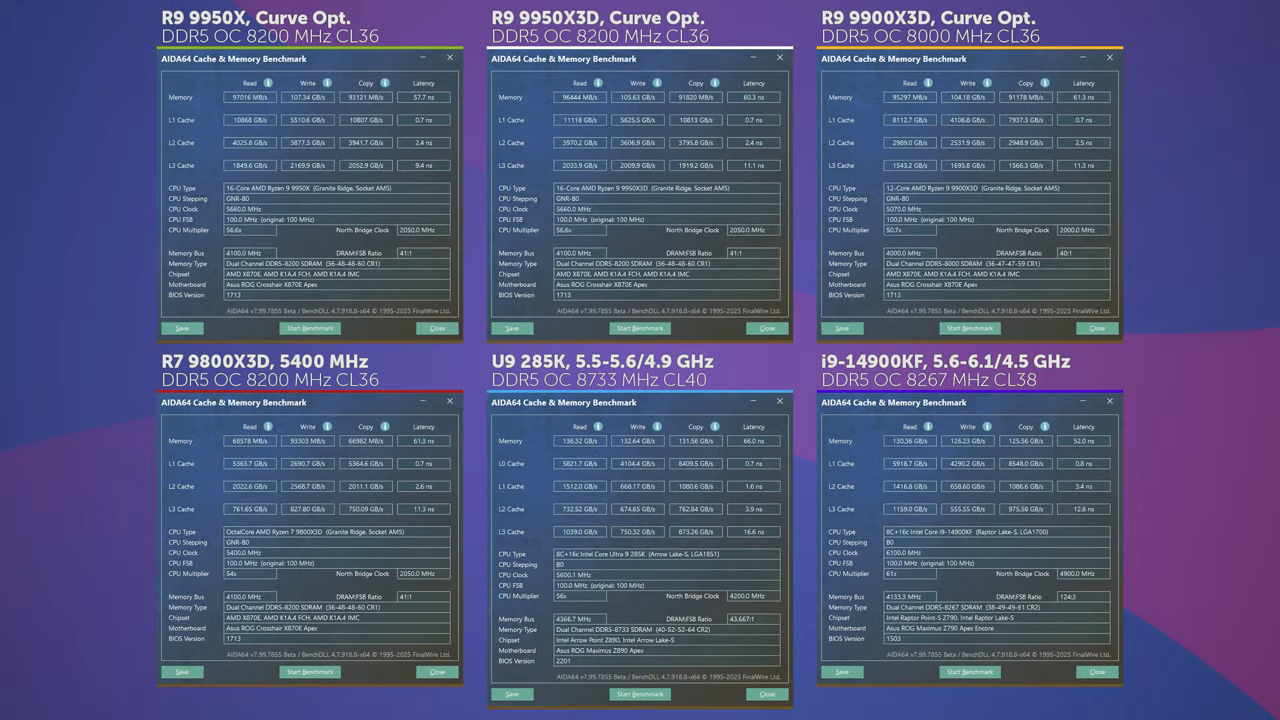This screenshot has height=720, width=1280.
Task: Click Start Benchmark in the i9-14900KF window
Action: [x=970, y=672]
